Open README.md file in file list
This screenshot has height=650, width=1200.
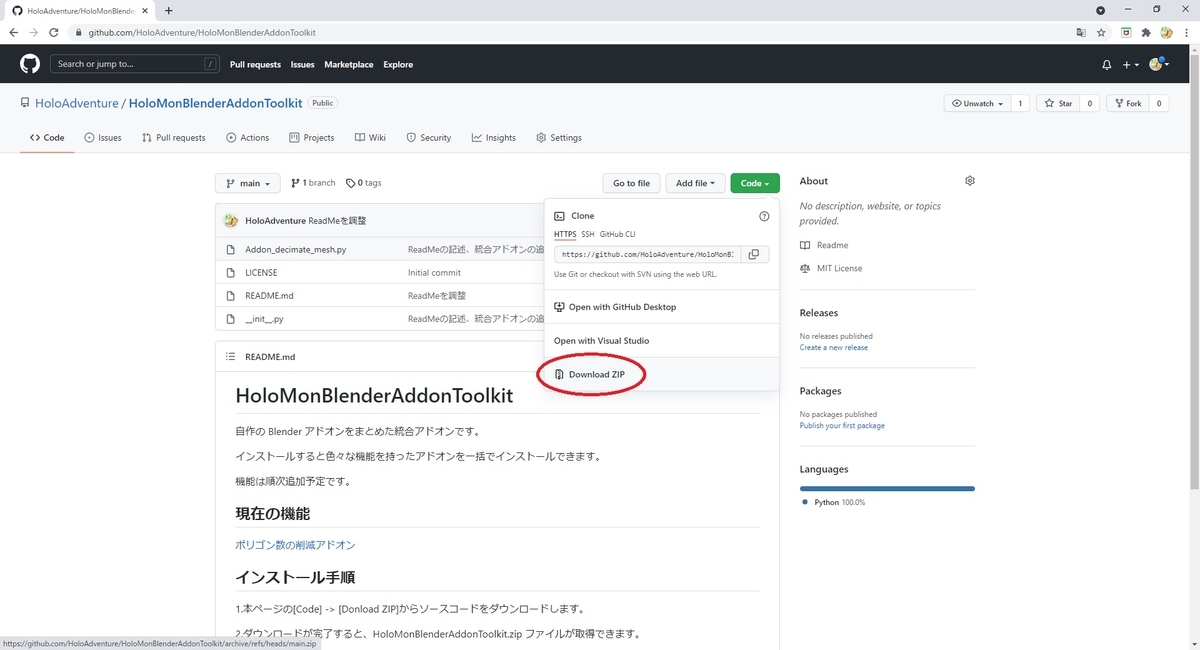269,296
